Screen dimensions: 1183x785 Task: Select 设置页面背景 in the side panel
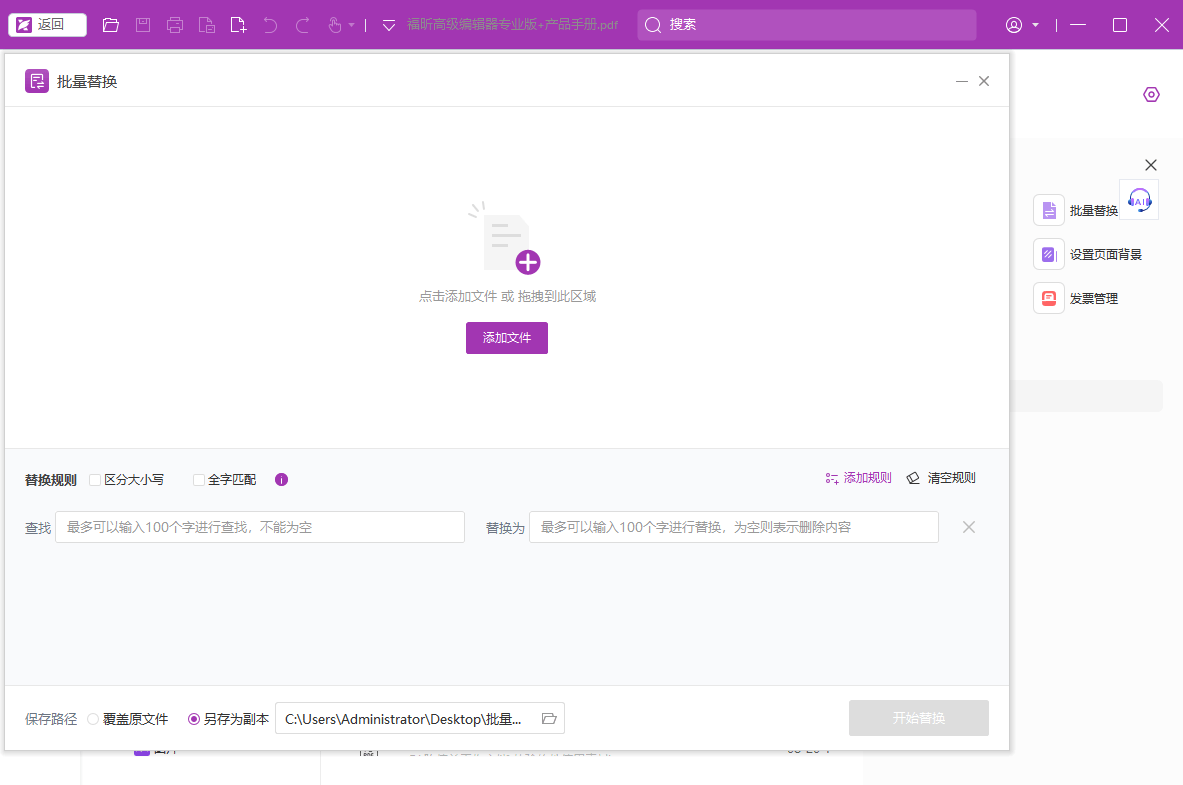pyautogui.click(x=1087, y=254)
